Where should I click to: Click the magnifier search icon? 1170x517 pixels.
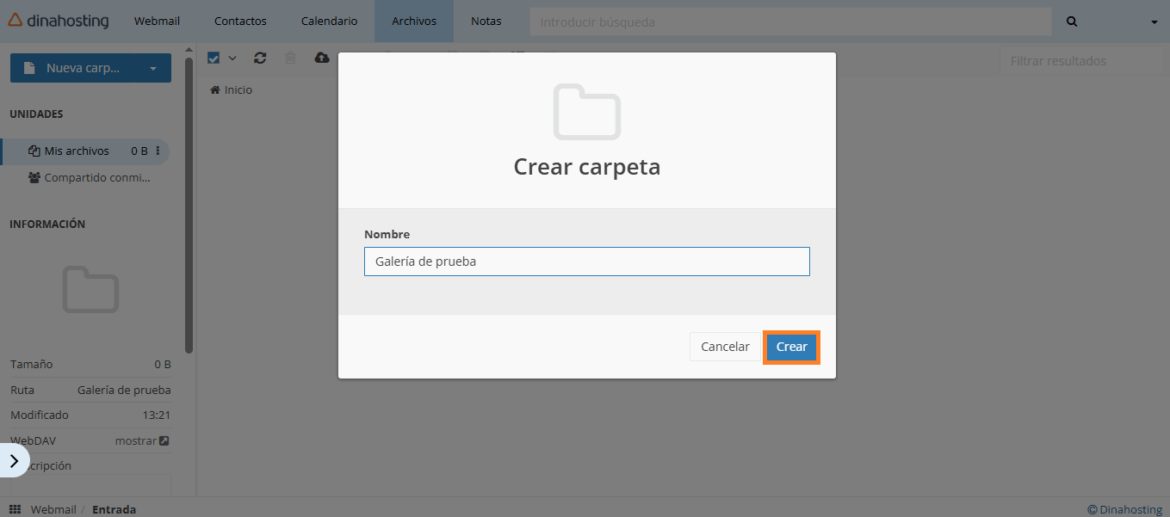pos(1072,22)
